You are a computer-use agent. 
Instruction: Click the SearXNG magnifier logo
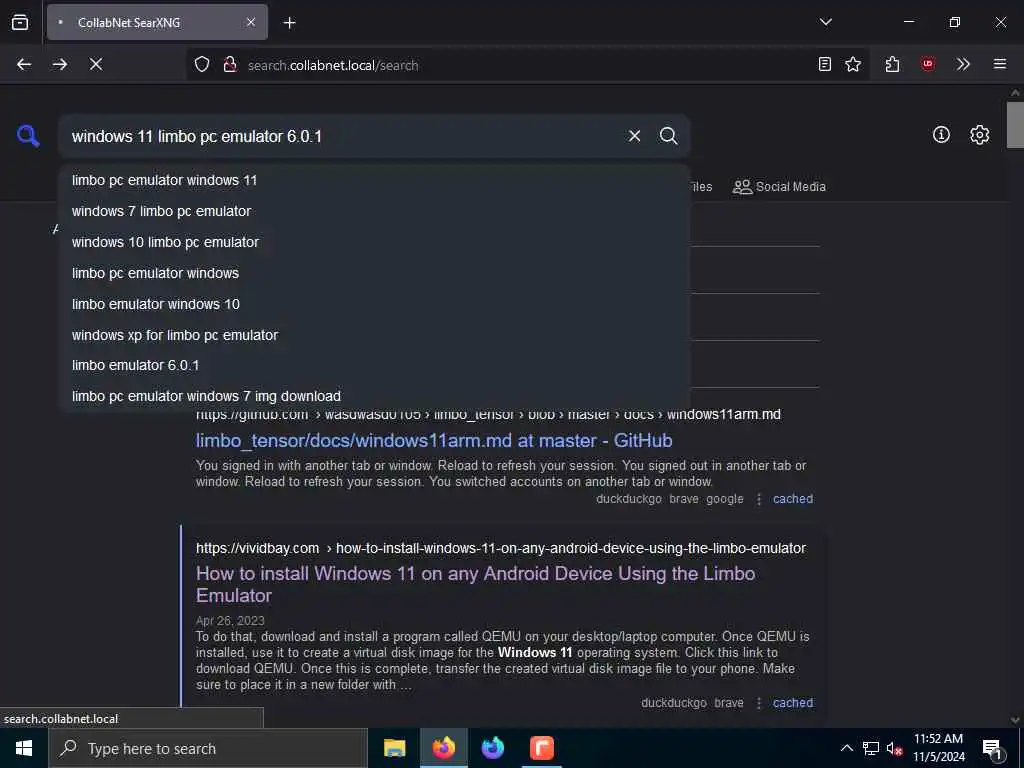[x=28, y=136]
